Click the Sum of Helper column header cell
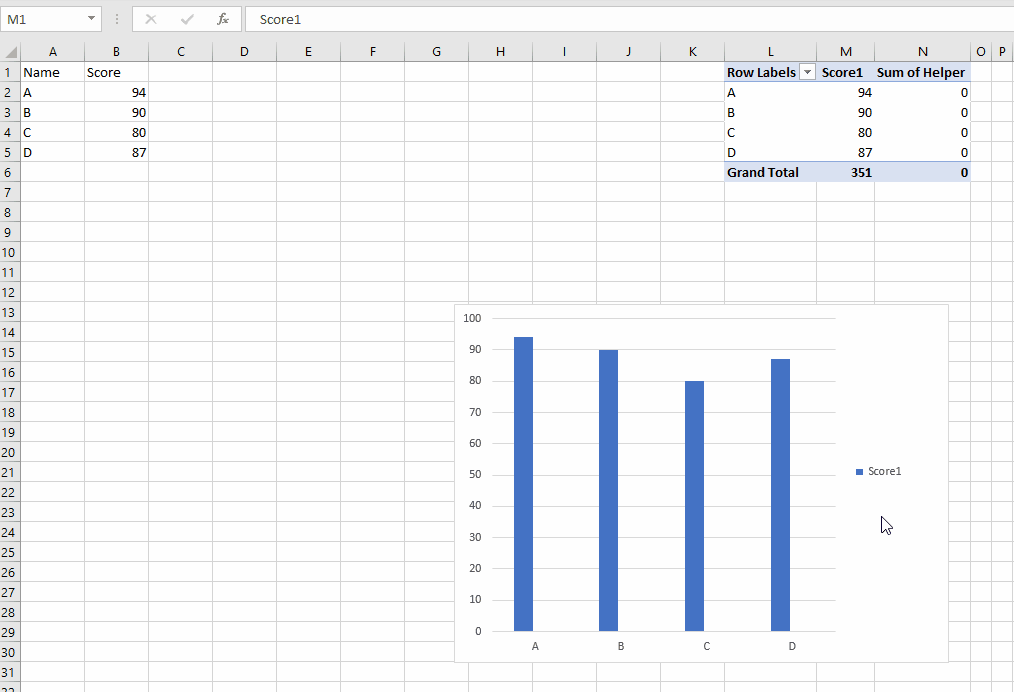 (x=922, y=72)
